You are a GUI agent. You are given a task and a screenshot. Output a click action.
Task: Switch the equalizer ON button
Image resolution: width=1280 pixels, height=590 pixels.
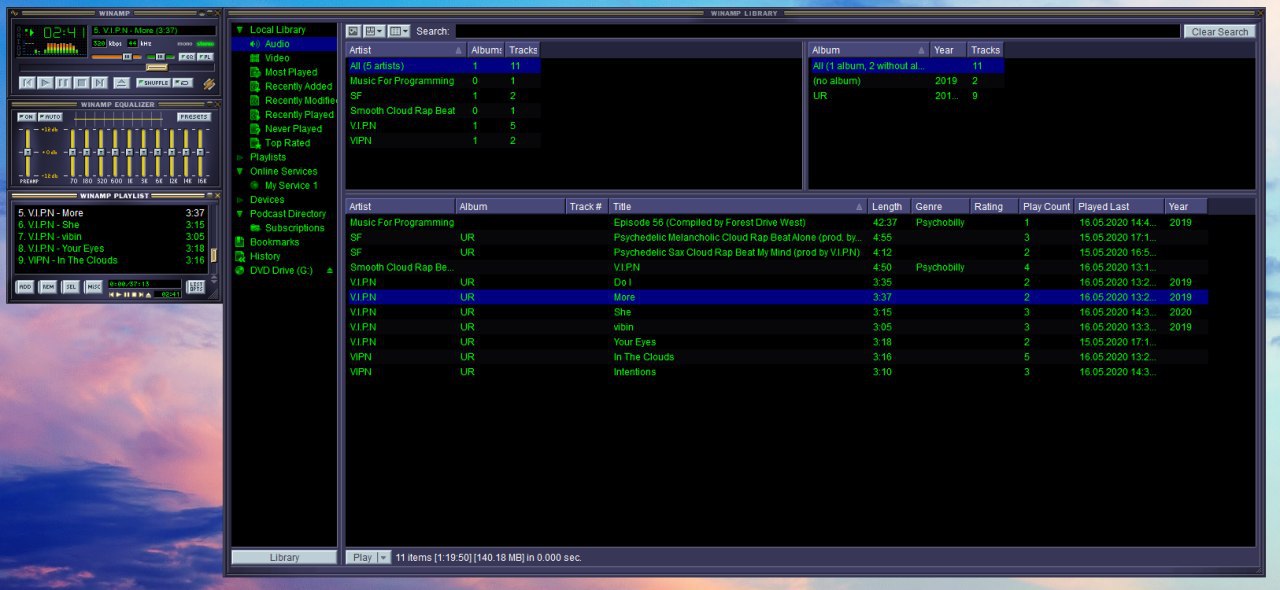pyautogui.click(x=26, y=117)
